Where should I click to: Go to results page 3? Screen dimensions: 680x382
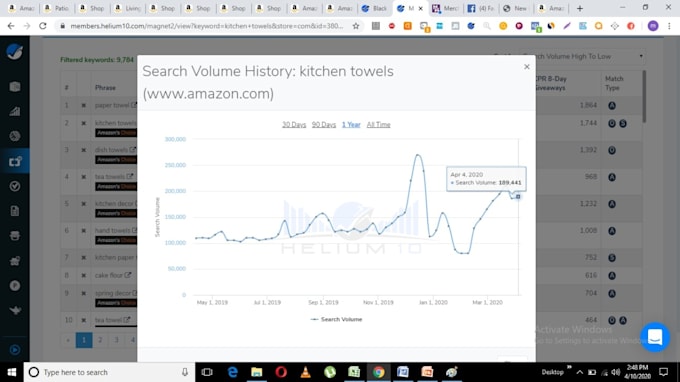pos(116,340)
